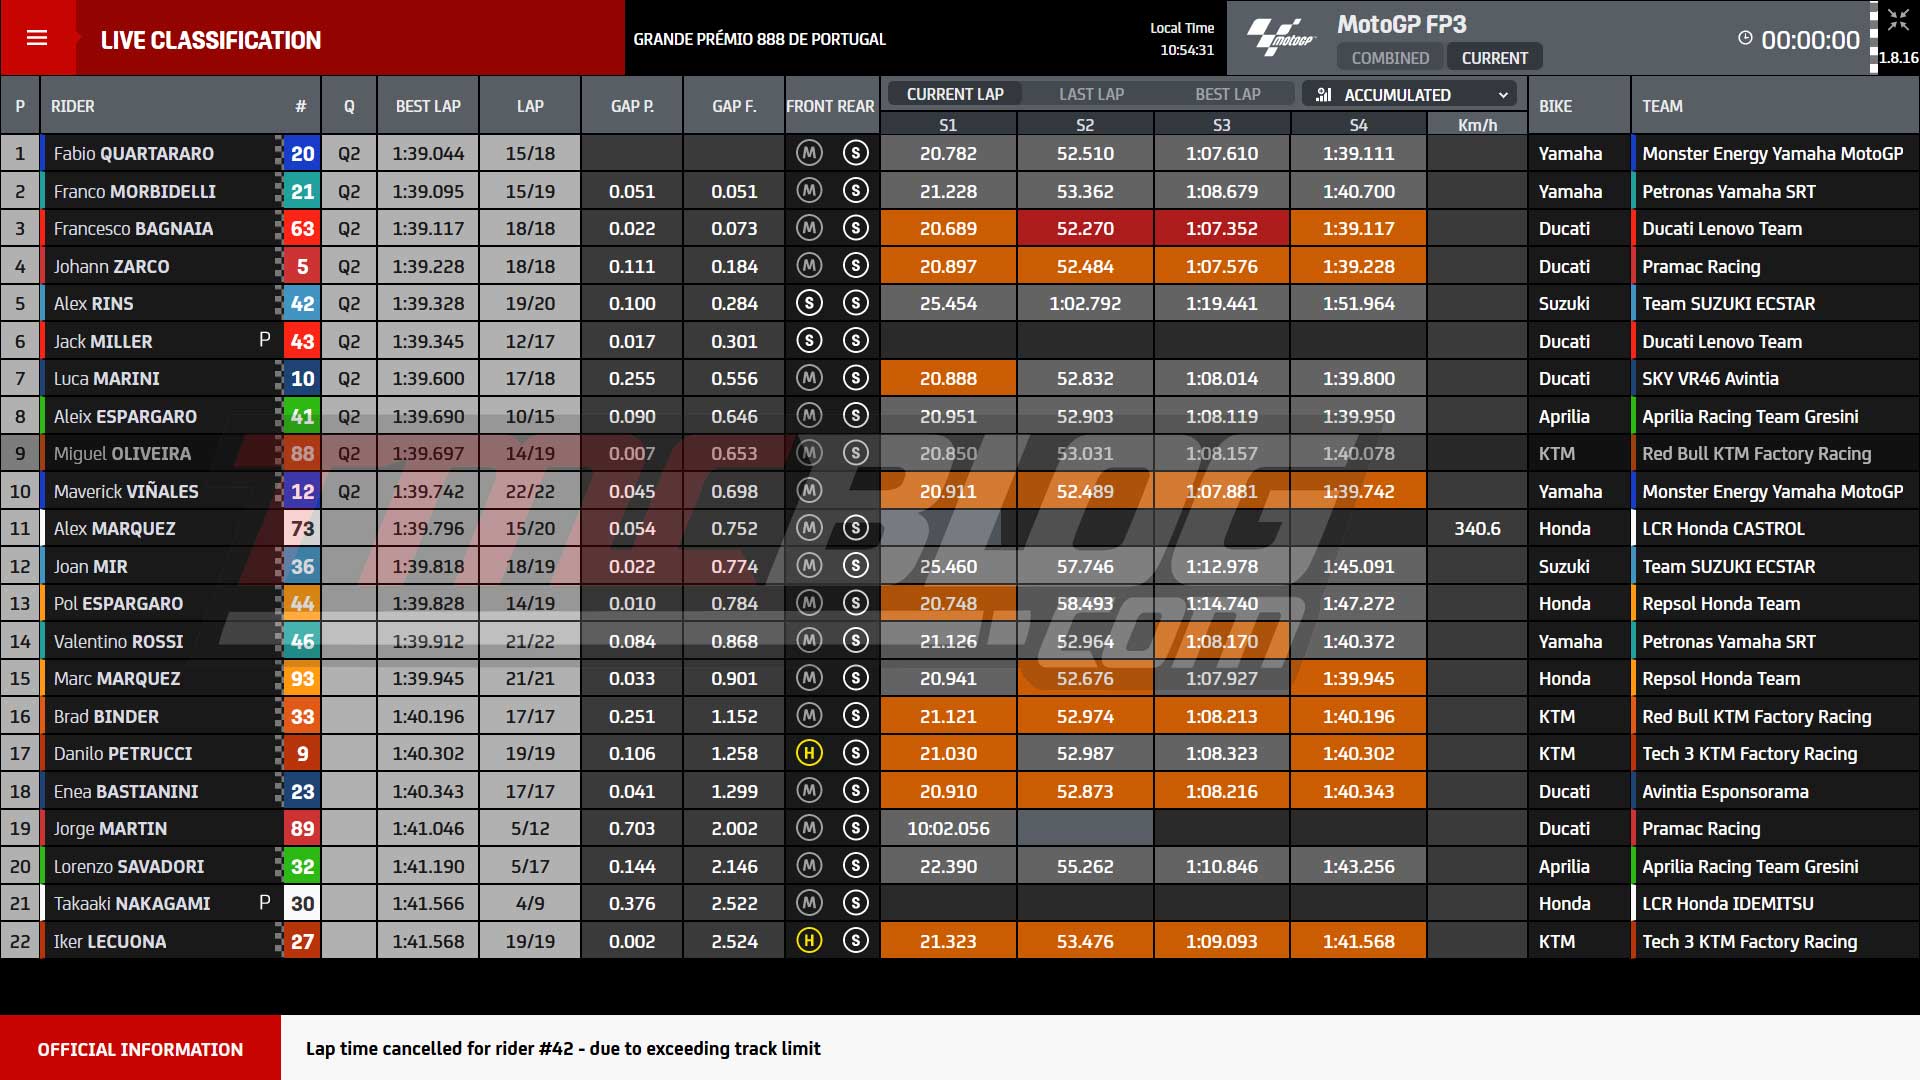This screenshot has height=1080, width=1920.
Task: Select rider Iker LECUONA
Action: tap(110, 941)
